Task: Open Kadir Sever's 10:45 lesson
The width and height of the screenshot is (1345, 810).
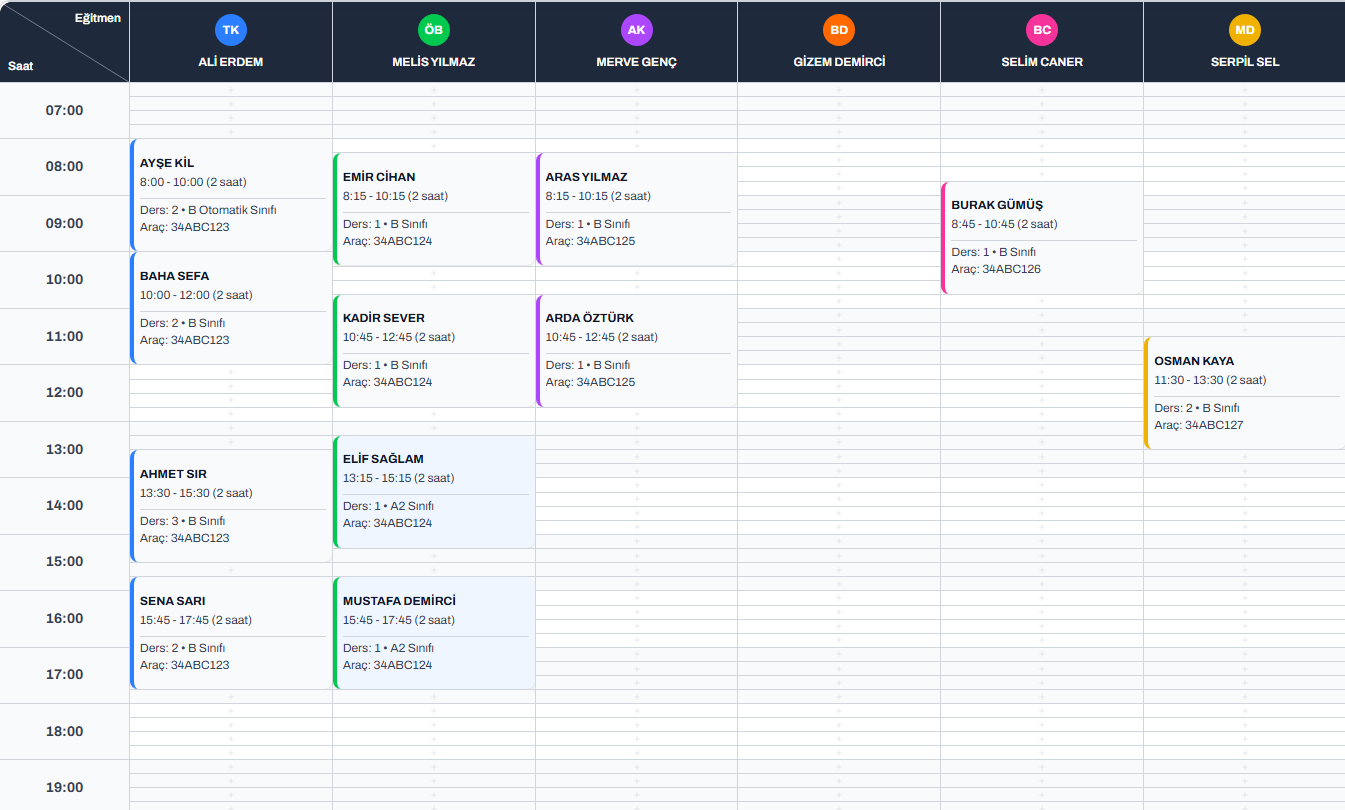Action: pos(434,350)
